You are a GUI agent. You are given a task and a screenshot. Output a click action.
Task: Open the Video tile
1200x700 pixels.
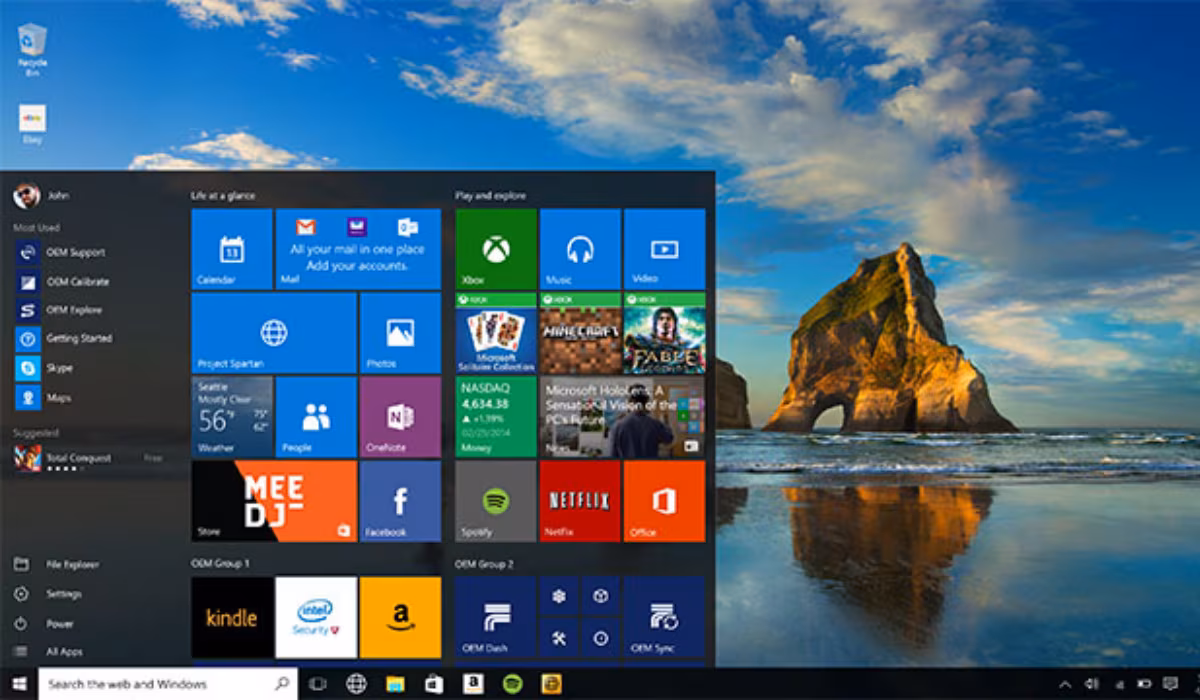click(x=664, y=249)
